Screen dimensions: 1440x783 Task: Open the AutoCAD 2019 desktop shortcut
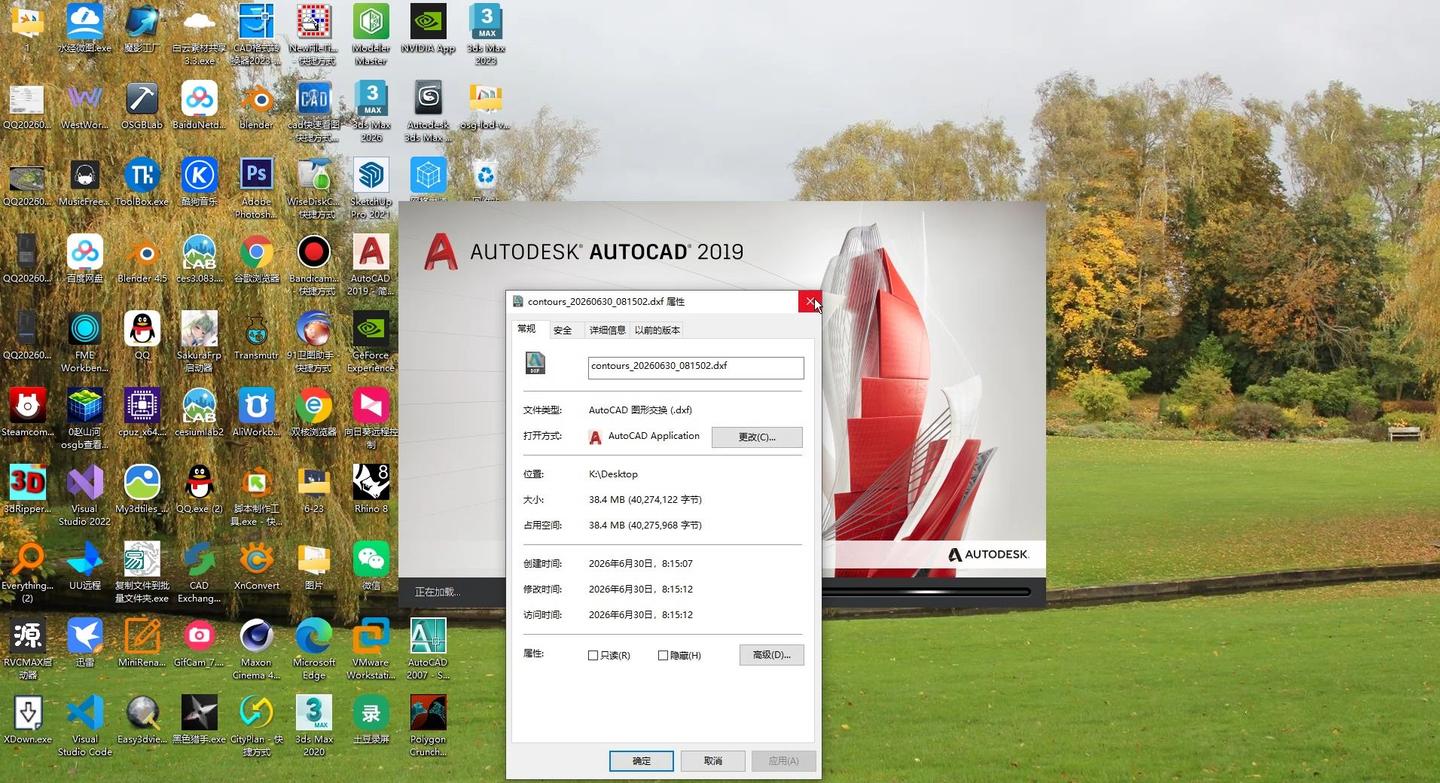click(x=371, y=263)
